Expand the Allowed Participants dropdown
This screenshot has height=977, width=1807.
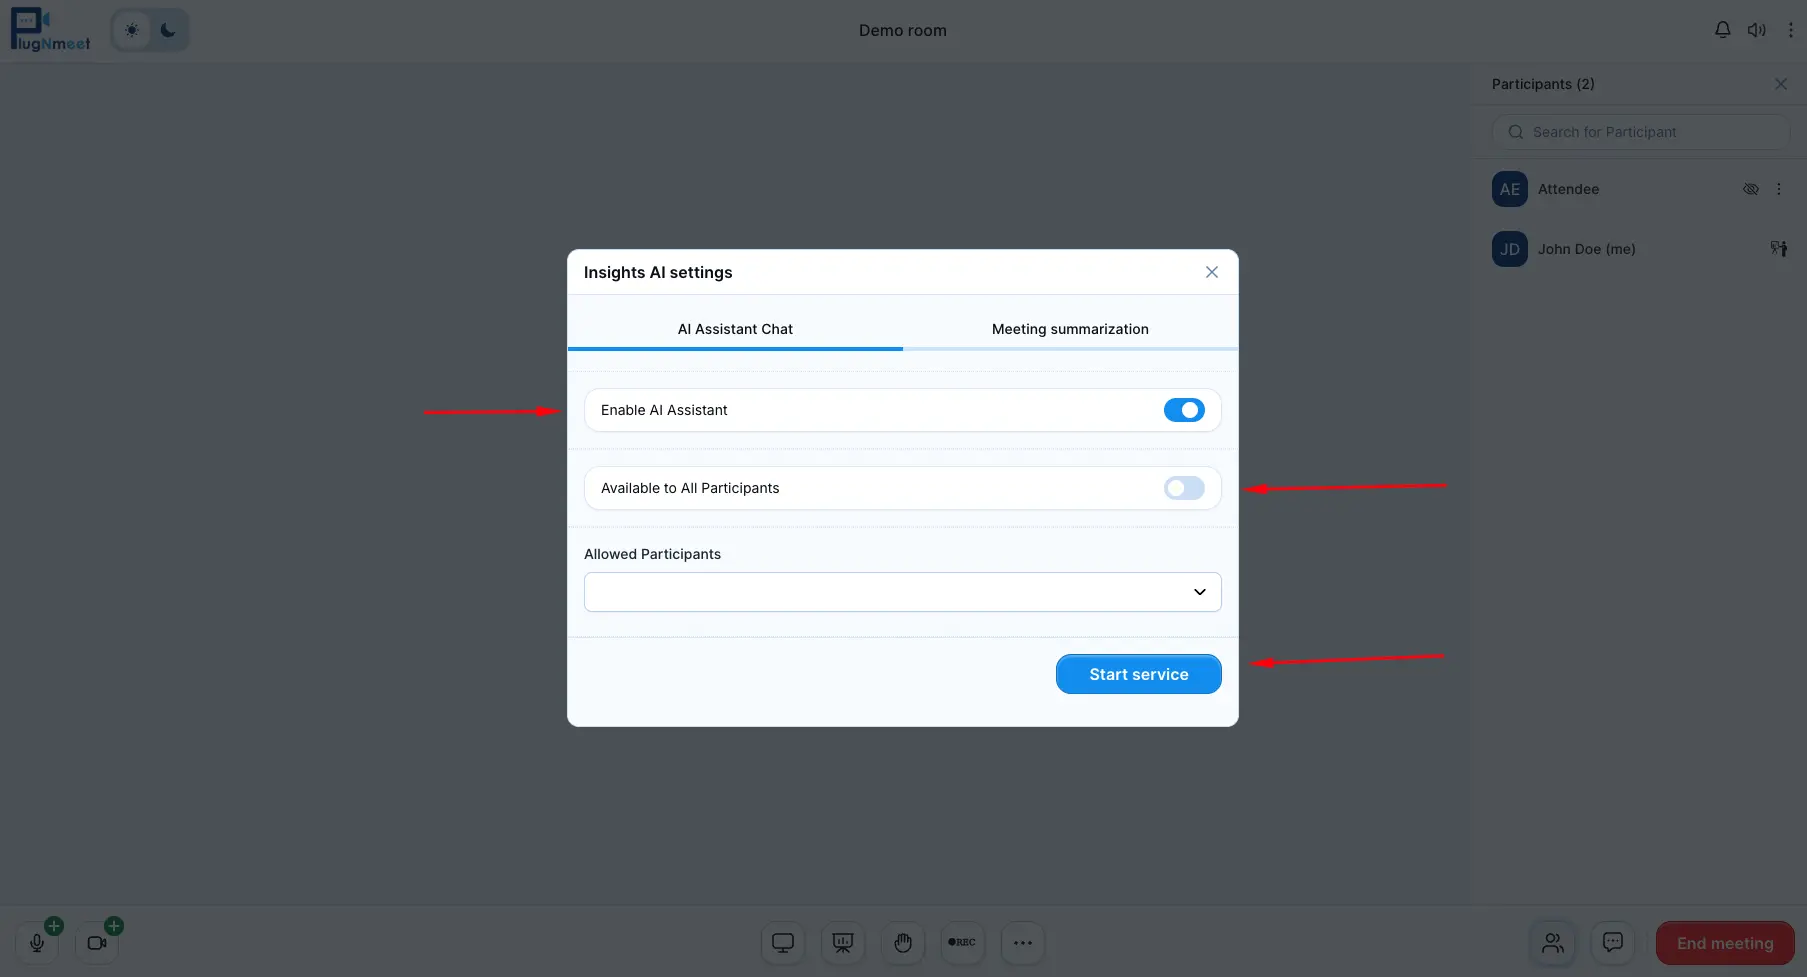pos(902,592)
